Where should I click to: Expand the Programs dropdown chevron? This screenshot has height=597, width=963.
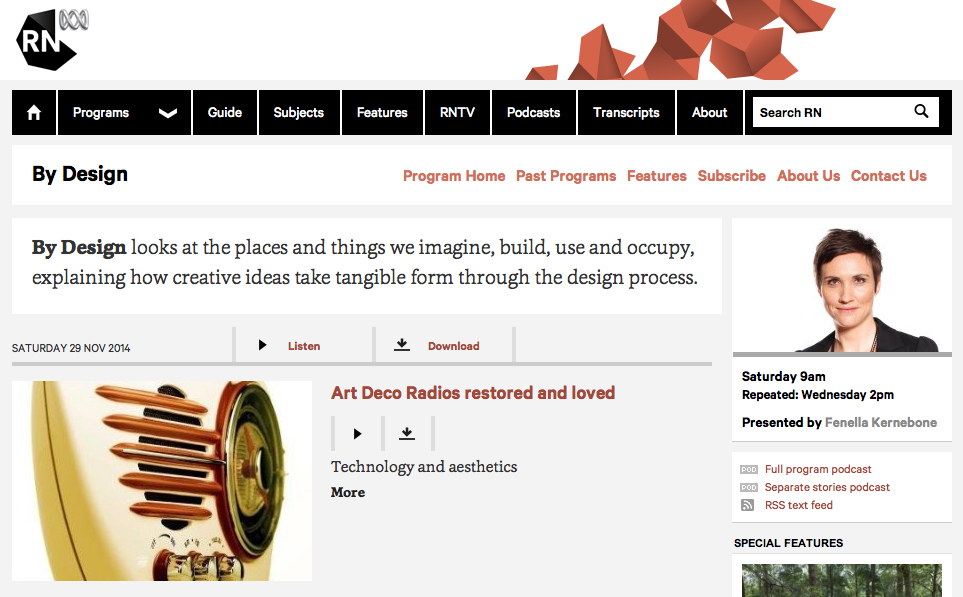pos(167,113)
